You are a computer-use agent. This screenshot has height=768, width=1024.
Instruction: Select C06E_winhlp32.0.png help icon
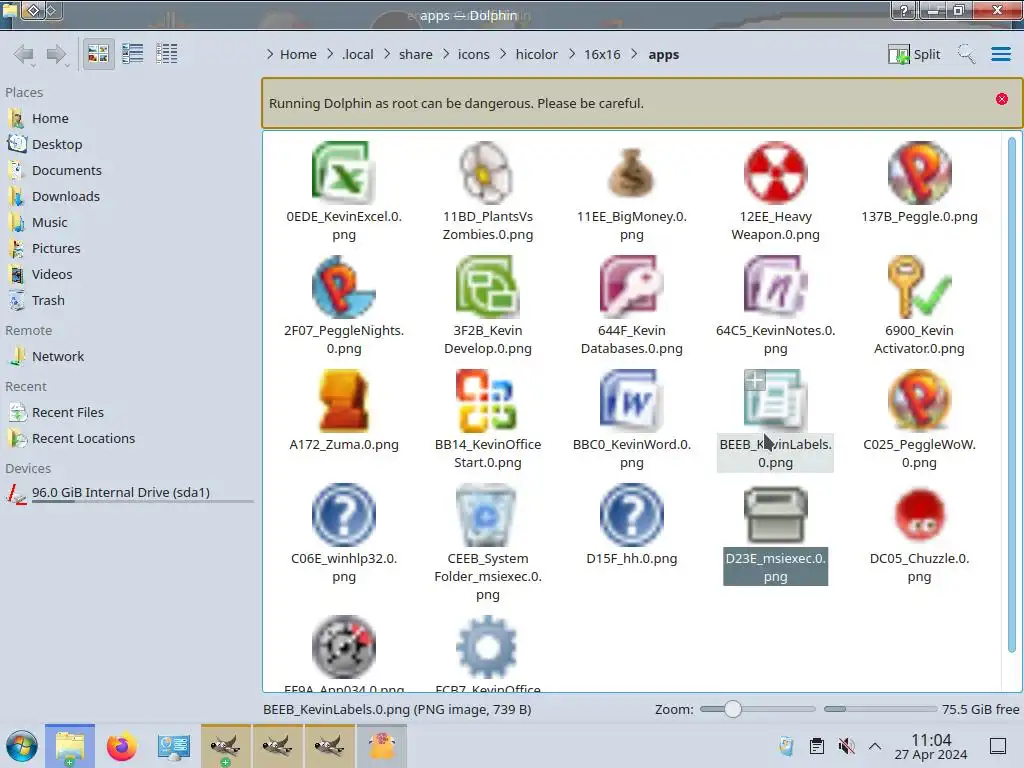pos(344,515)
